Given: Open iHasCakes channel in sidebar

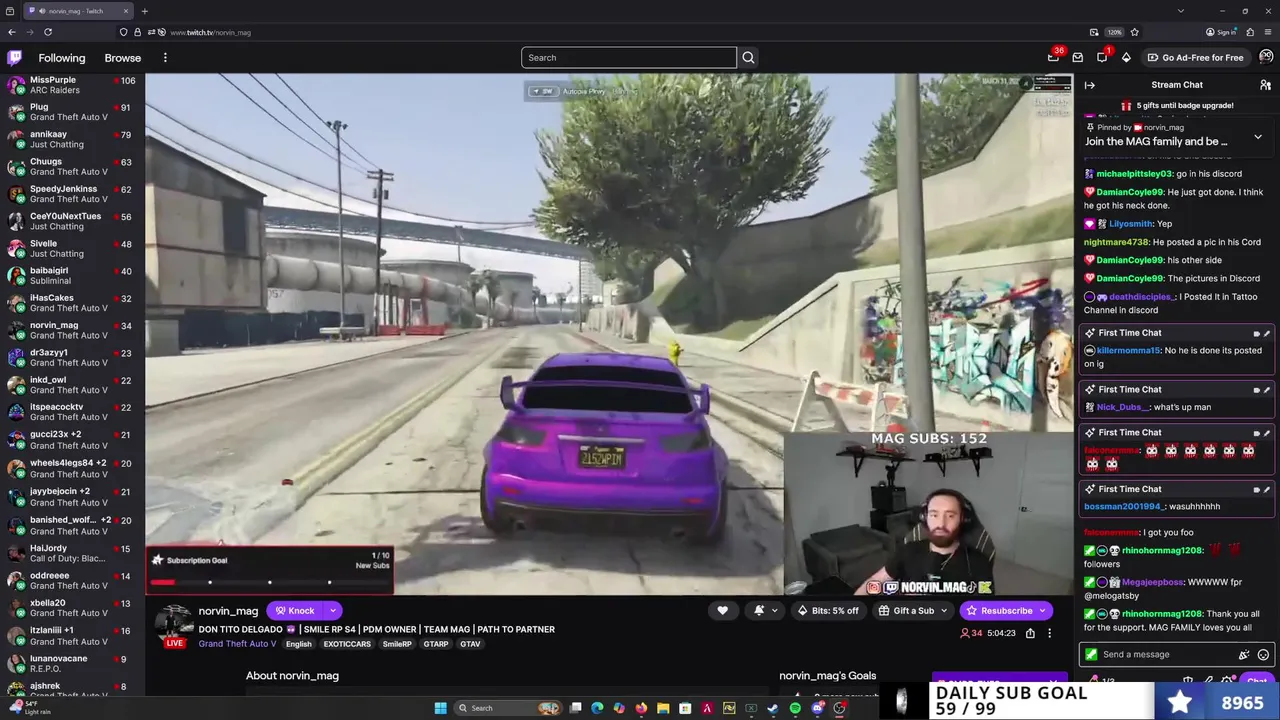Looking at the screenshot, I should (72, 303).
